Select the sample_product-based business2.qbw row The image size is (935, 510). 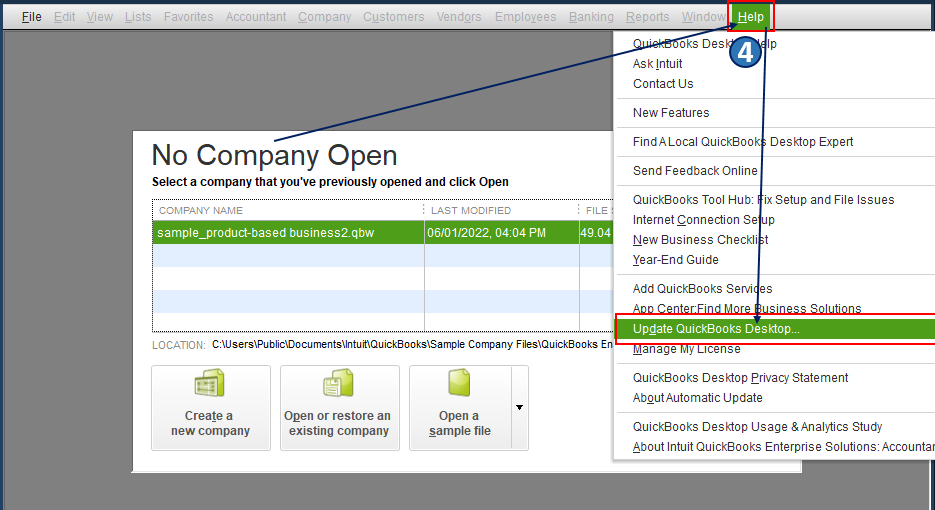click(383, 233)
